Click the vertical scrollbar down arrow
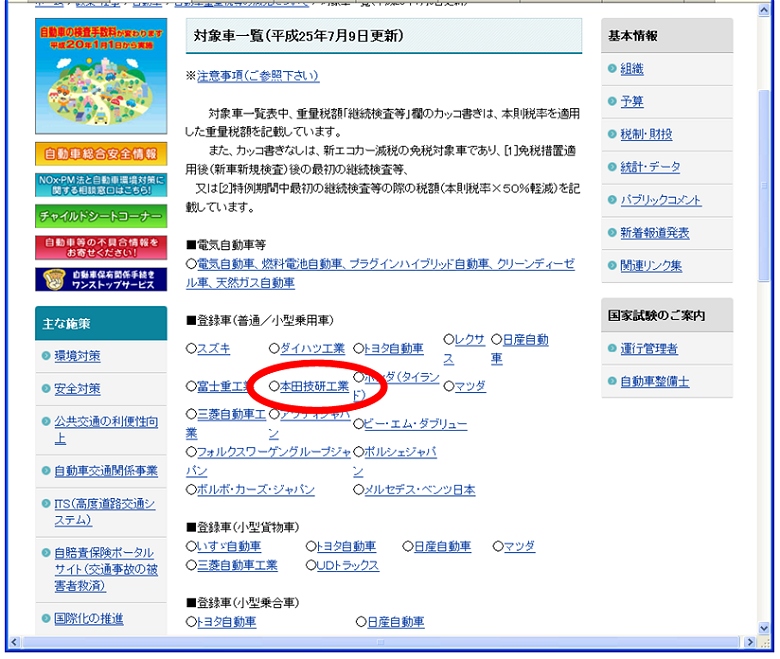The width and height of the screenshot is (780, 659). tap(765, 627)
